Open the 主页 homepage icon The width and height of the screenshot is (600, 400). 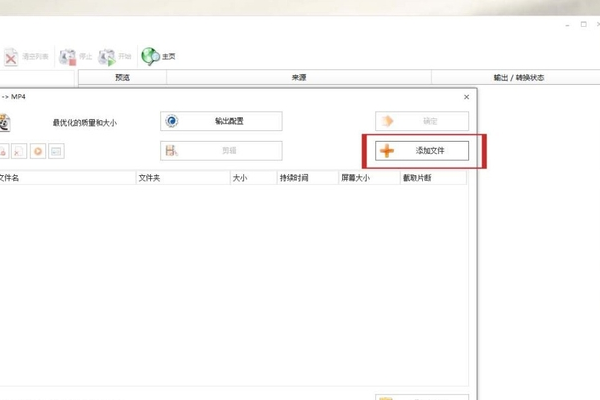click(x=151, y=57)
